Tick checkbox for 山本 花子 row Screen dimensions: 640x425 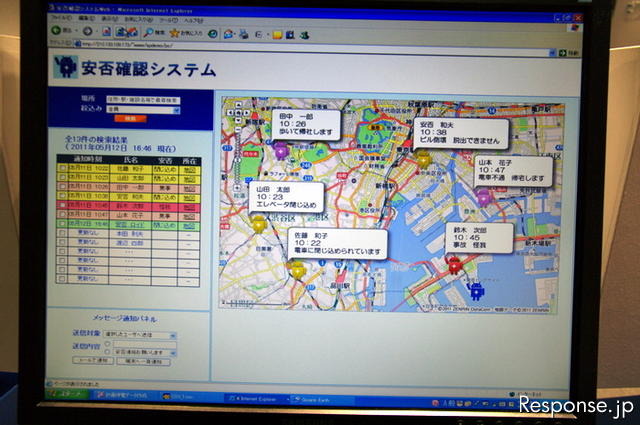pos(62,215)
